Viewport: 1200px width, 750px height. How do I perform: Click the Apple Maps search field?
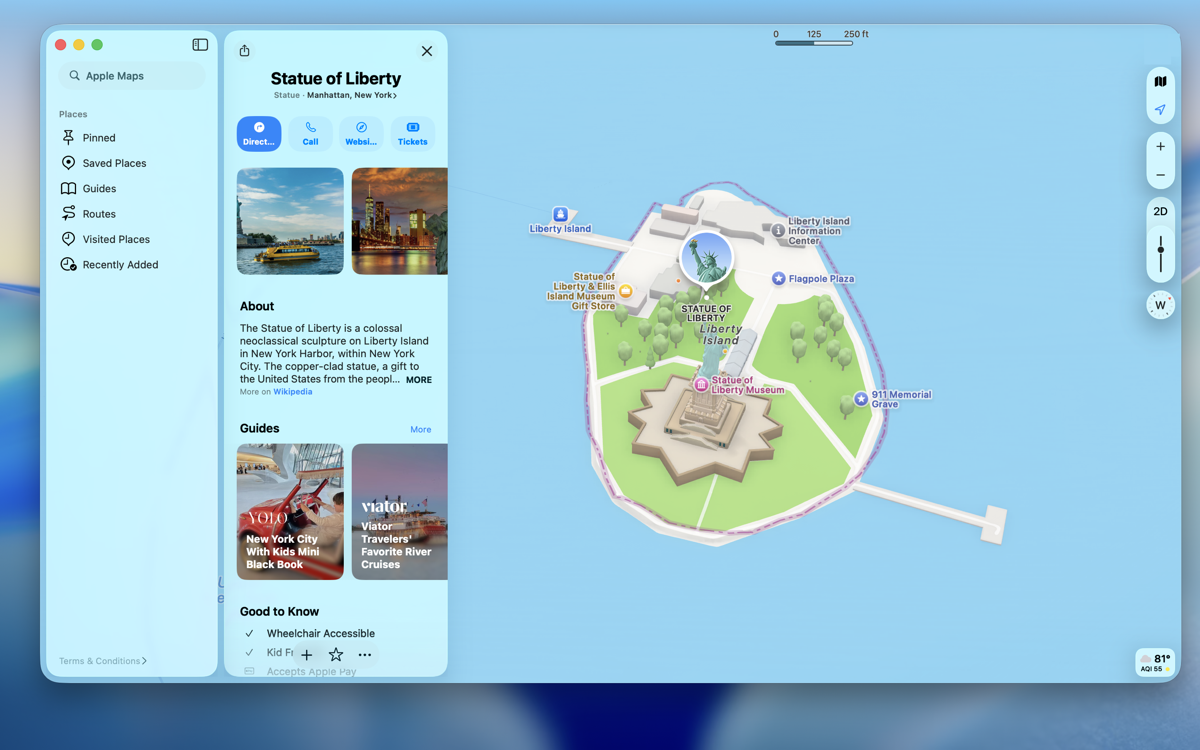point(132,76)
